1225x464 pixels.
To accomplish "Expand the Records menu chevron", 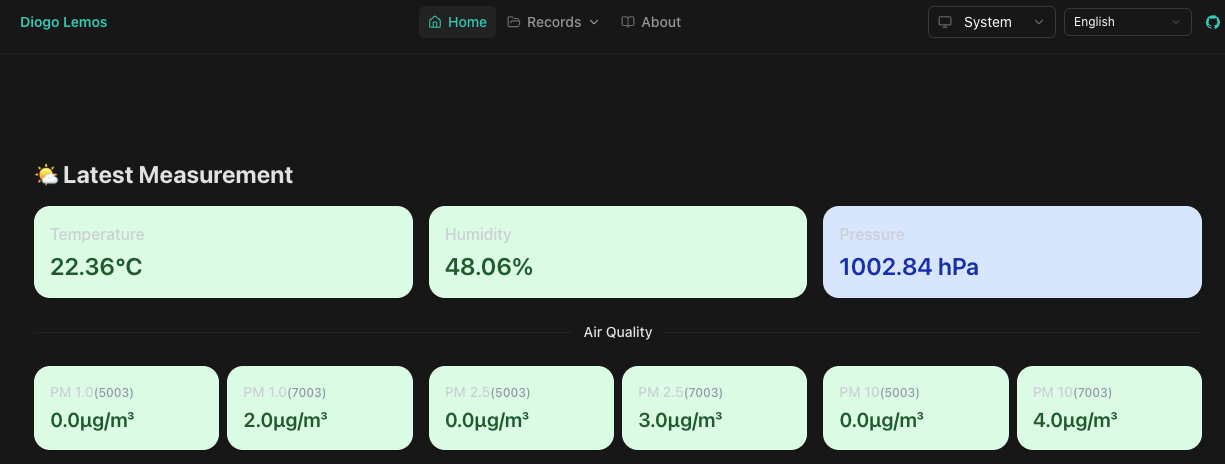I will click(594, 22).
